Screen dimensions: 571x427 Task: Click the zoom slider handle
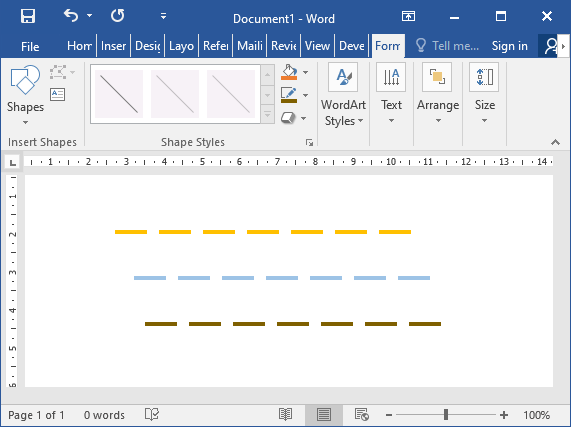tap(446, 415)
